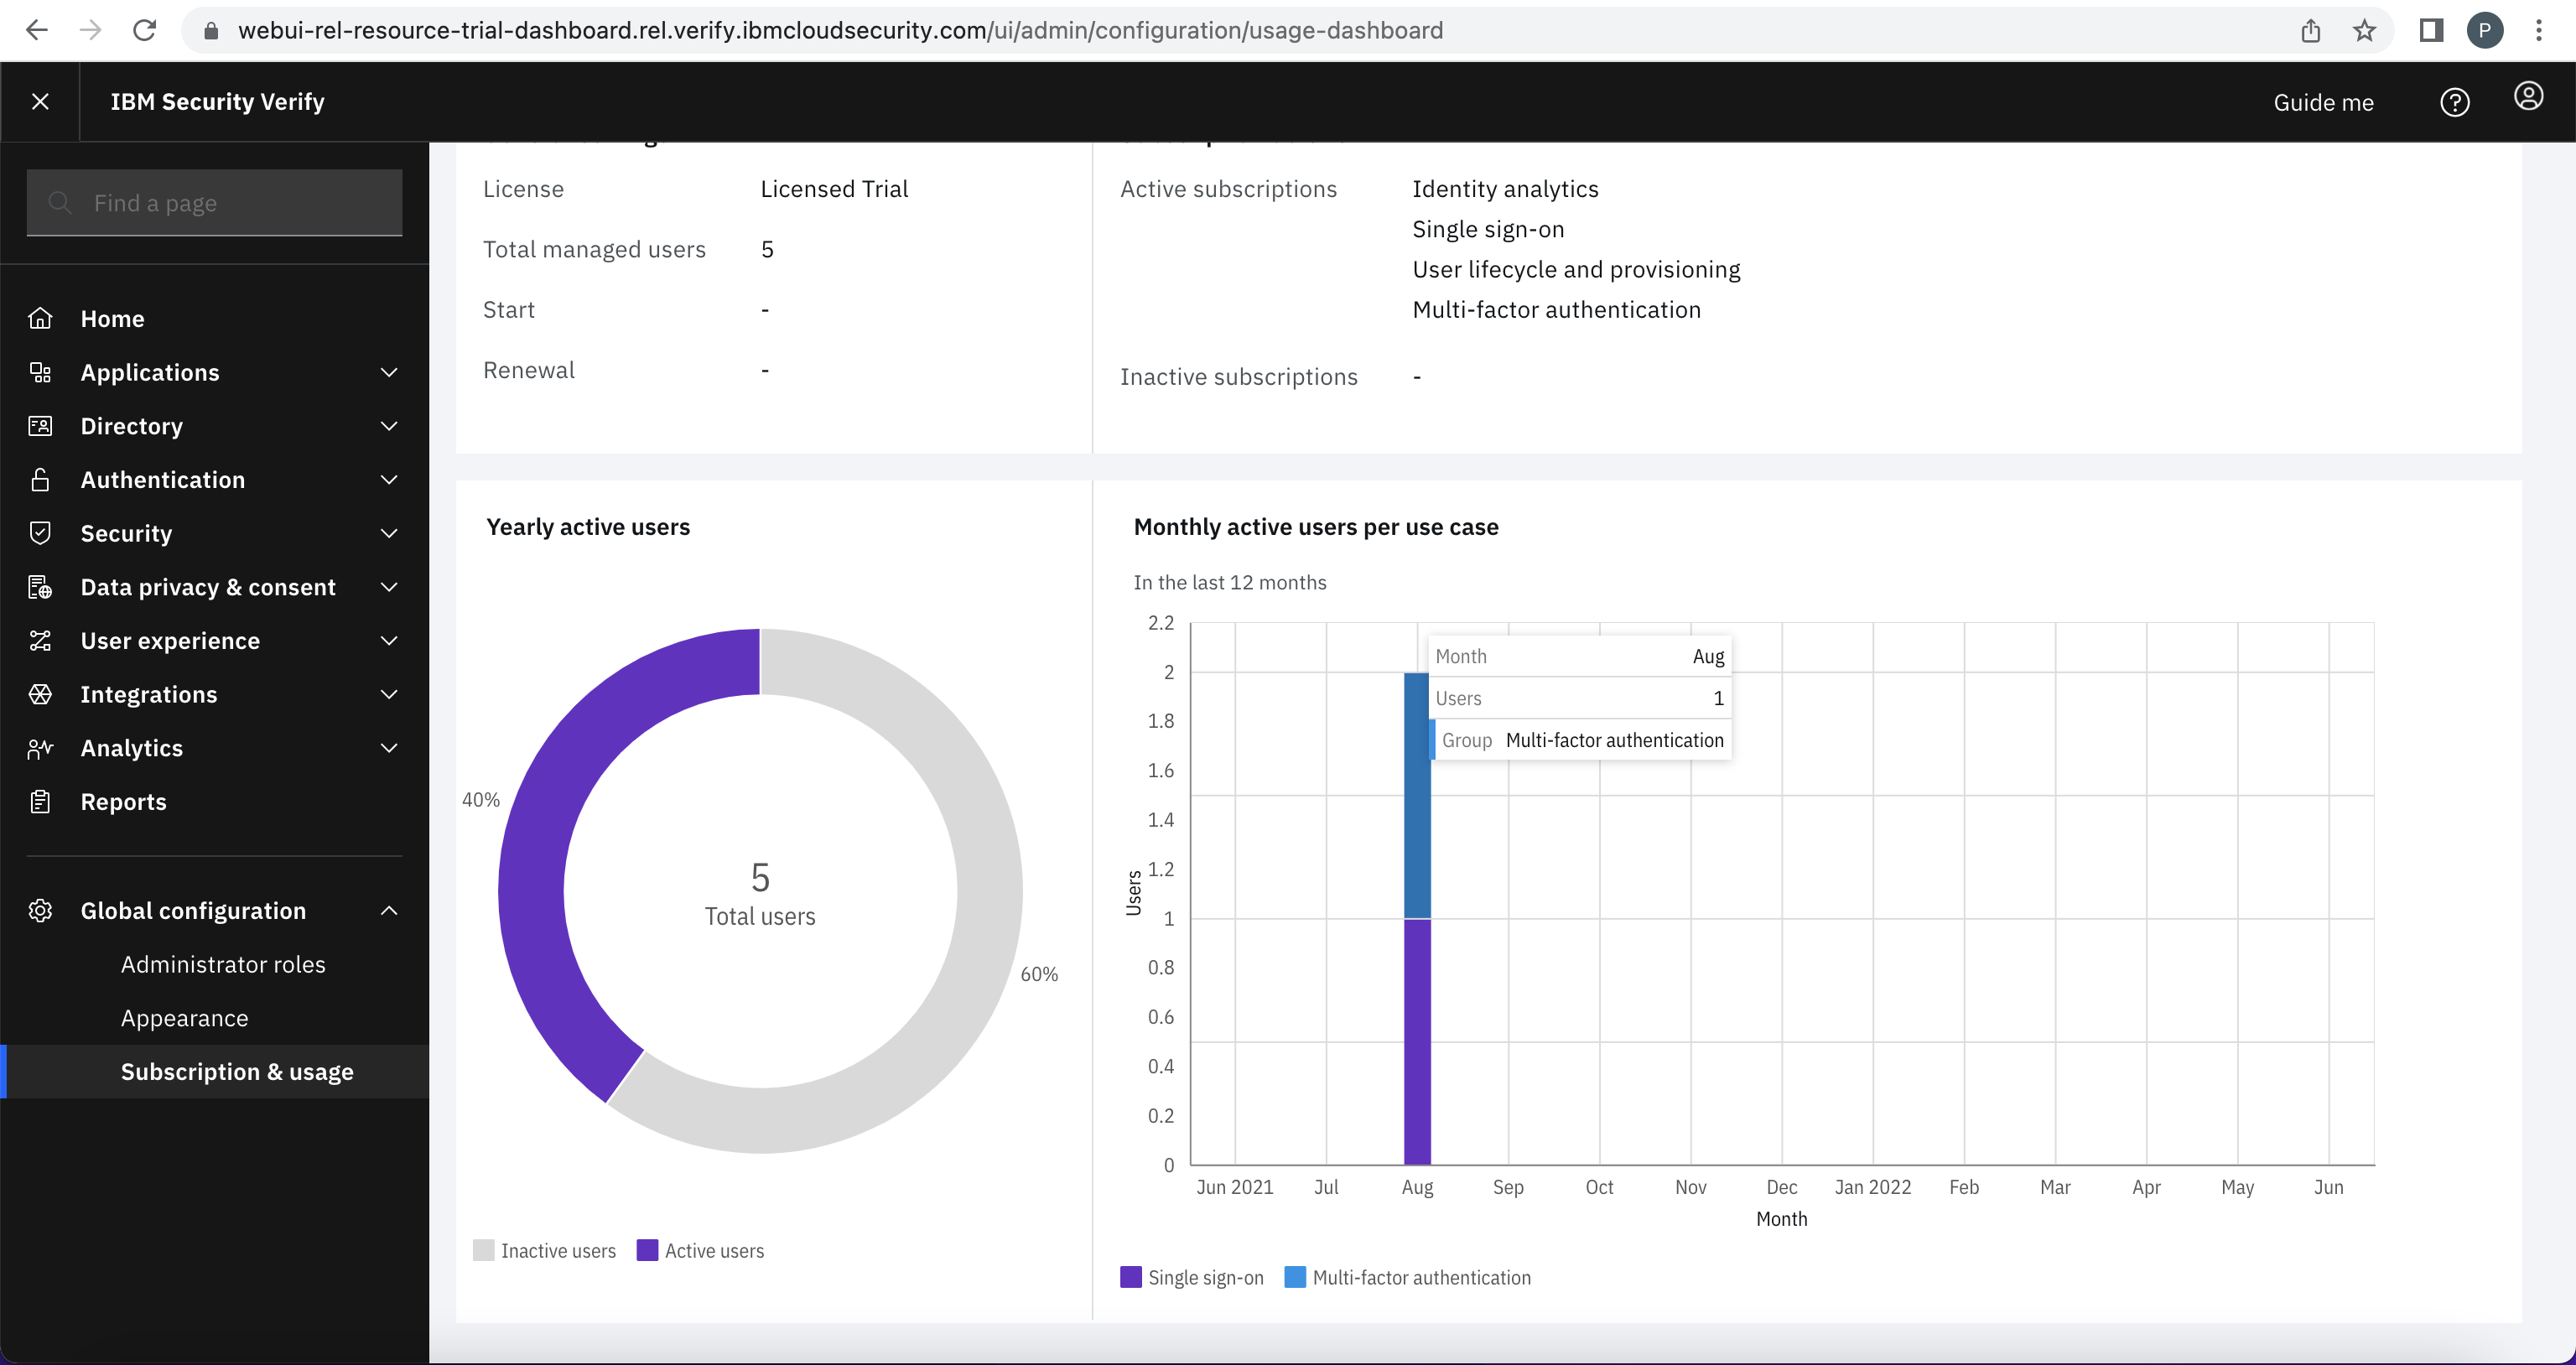Click the browser share icon

(x=2310, y=30)
